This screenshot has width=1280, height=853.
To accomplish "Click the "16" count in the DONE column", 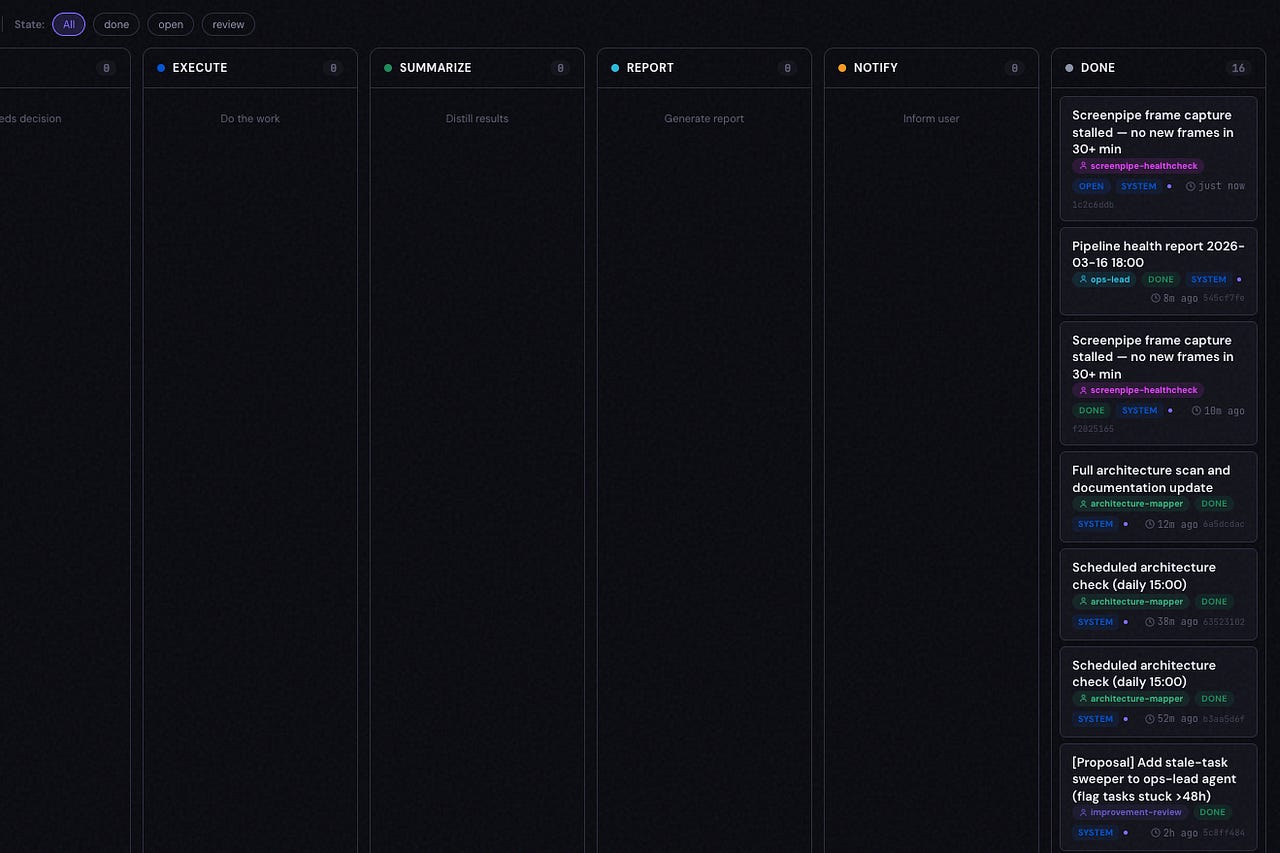I will click(x=1238, y=68).
